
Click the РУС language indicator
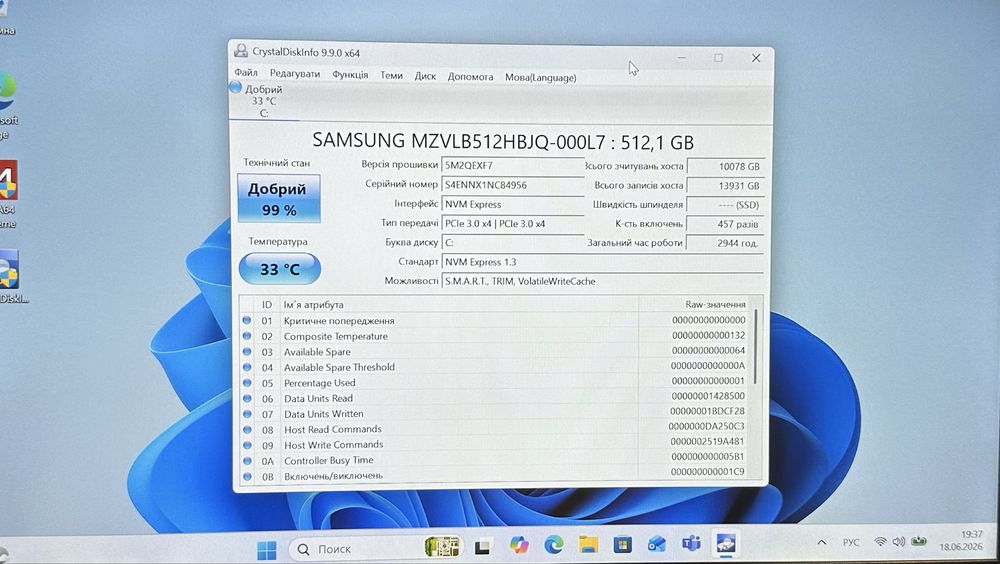click(x=851, y=542)
